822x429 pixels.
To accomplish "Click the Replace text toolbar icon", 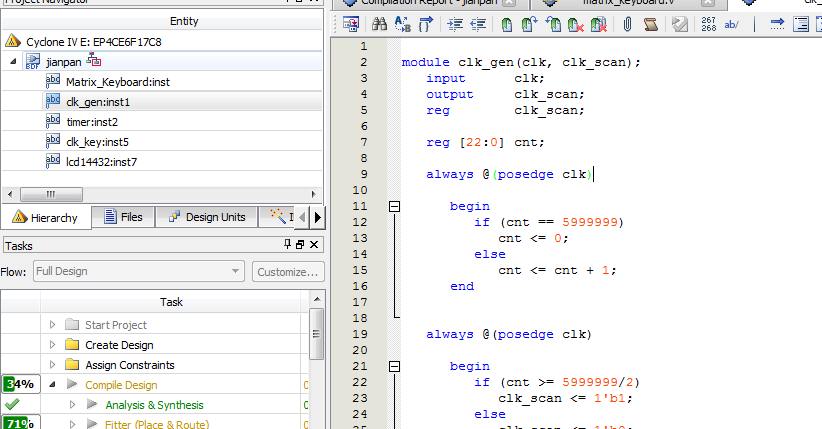I will 403,23.
